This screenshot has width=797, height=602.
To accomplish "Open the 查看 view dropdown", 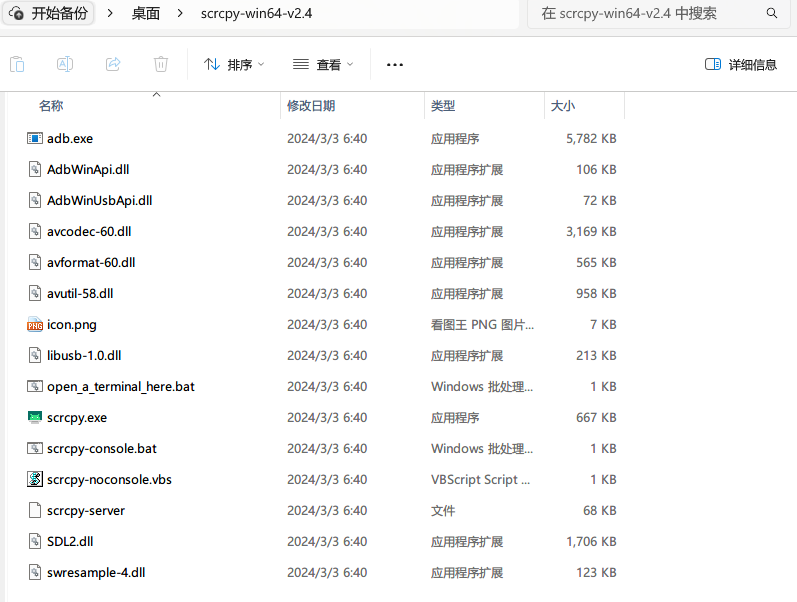I will click(x=323, y=64).
